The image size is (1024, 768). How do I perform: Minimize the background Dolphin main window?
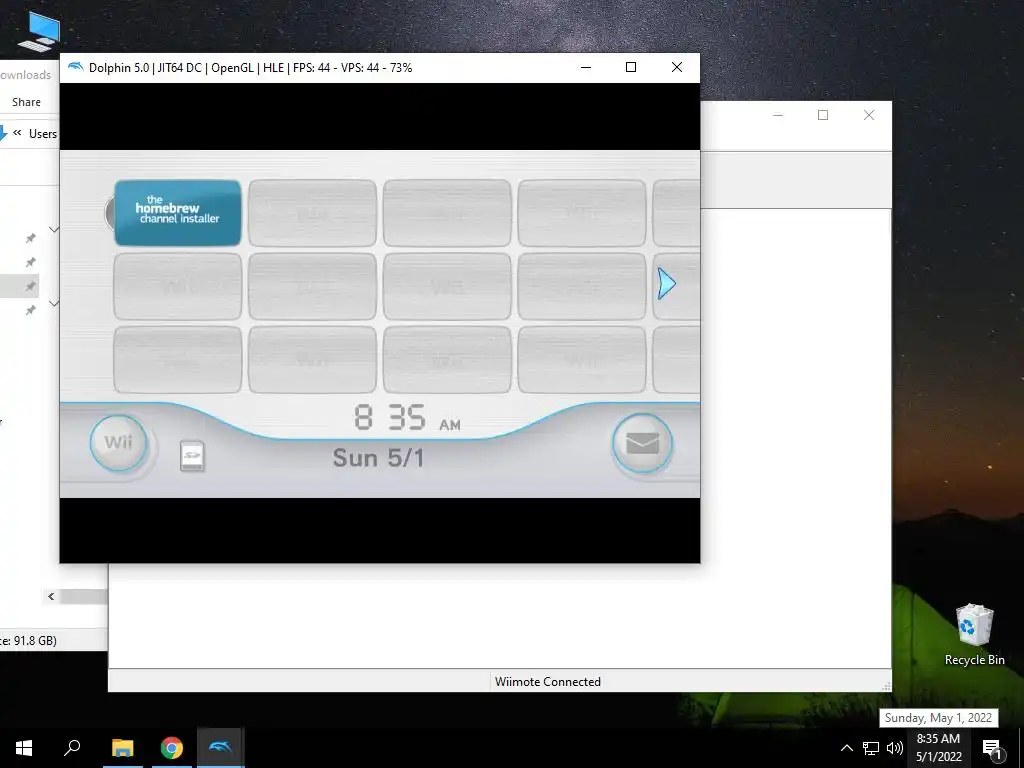(x=778, y=115)
